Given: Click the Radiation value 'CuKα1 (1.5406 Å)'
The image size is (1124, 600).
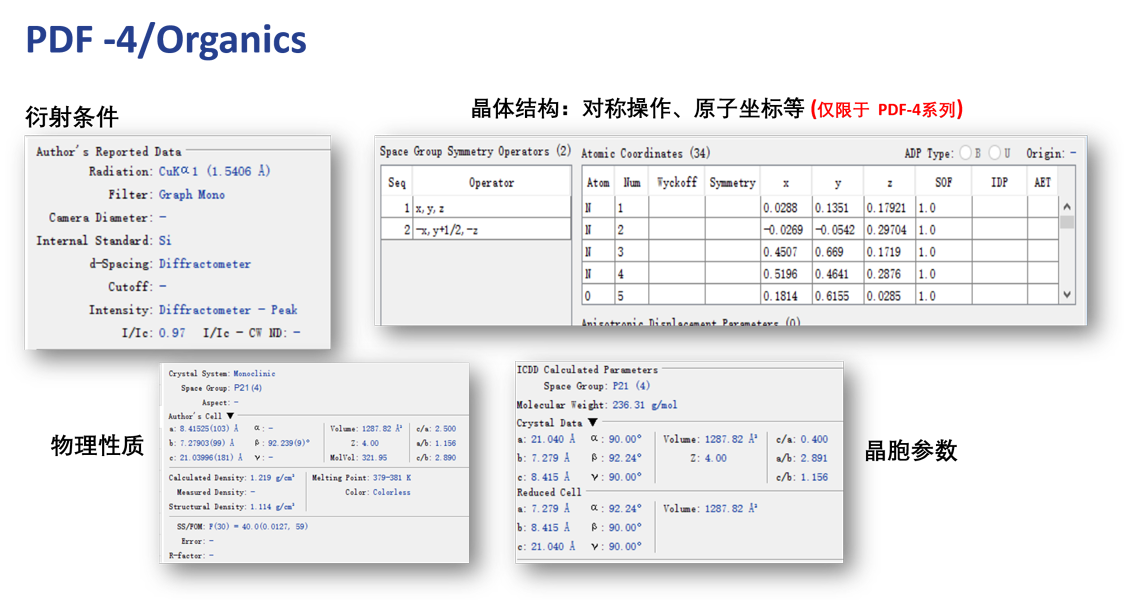Looking at the screenshot, I should coord(214,171).
